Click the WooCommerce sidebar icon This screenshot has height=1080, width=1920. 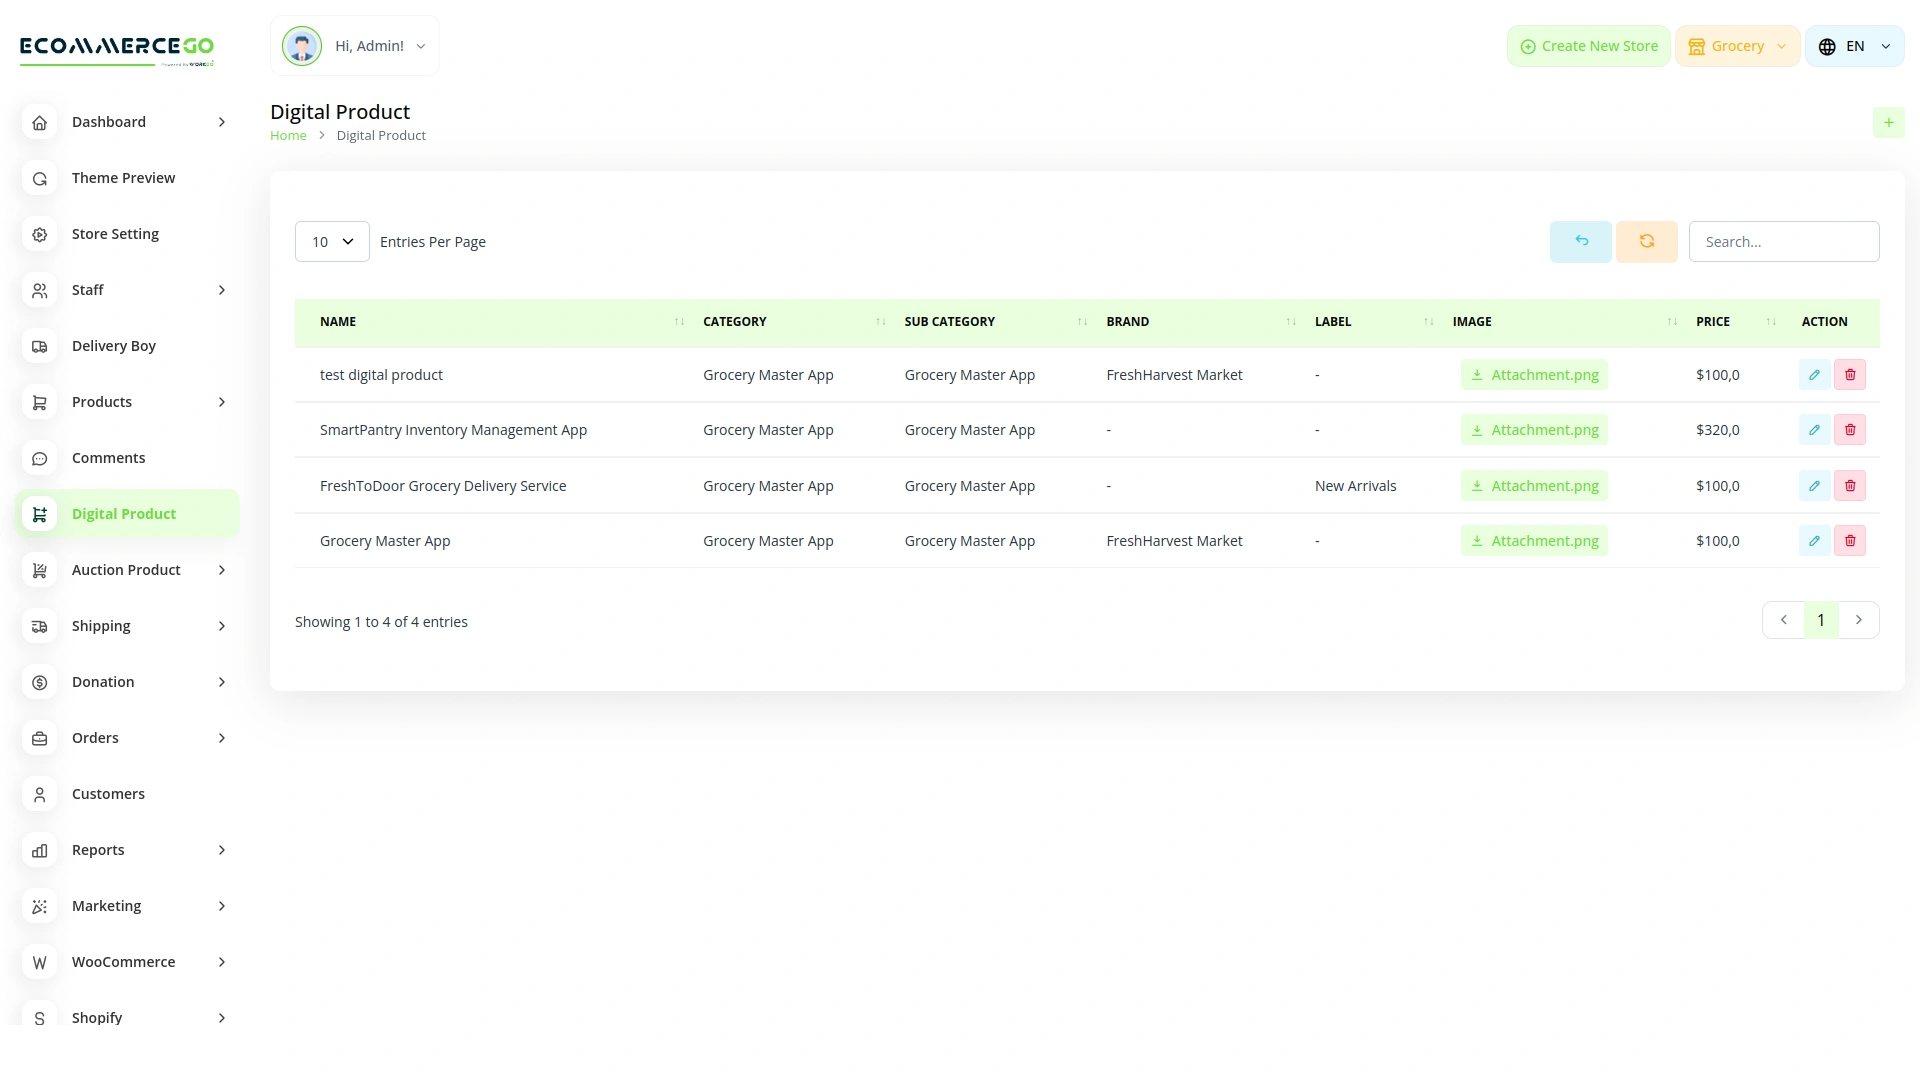[x=39, y=962]
